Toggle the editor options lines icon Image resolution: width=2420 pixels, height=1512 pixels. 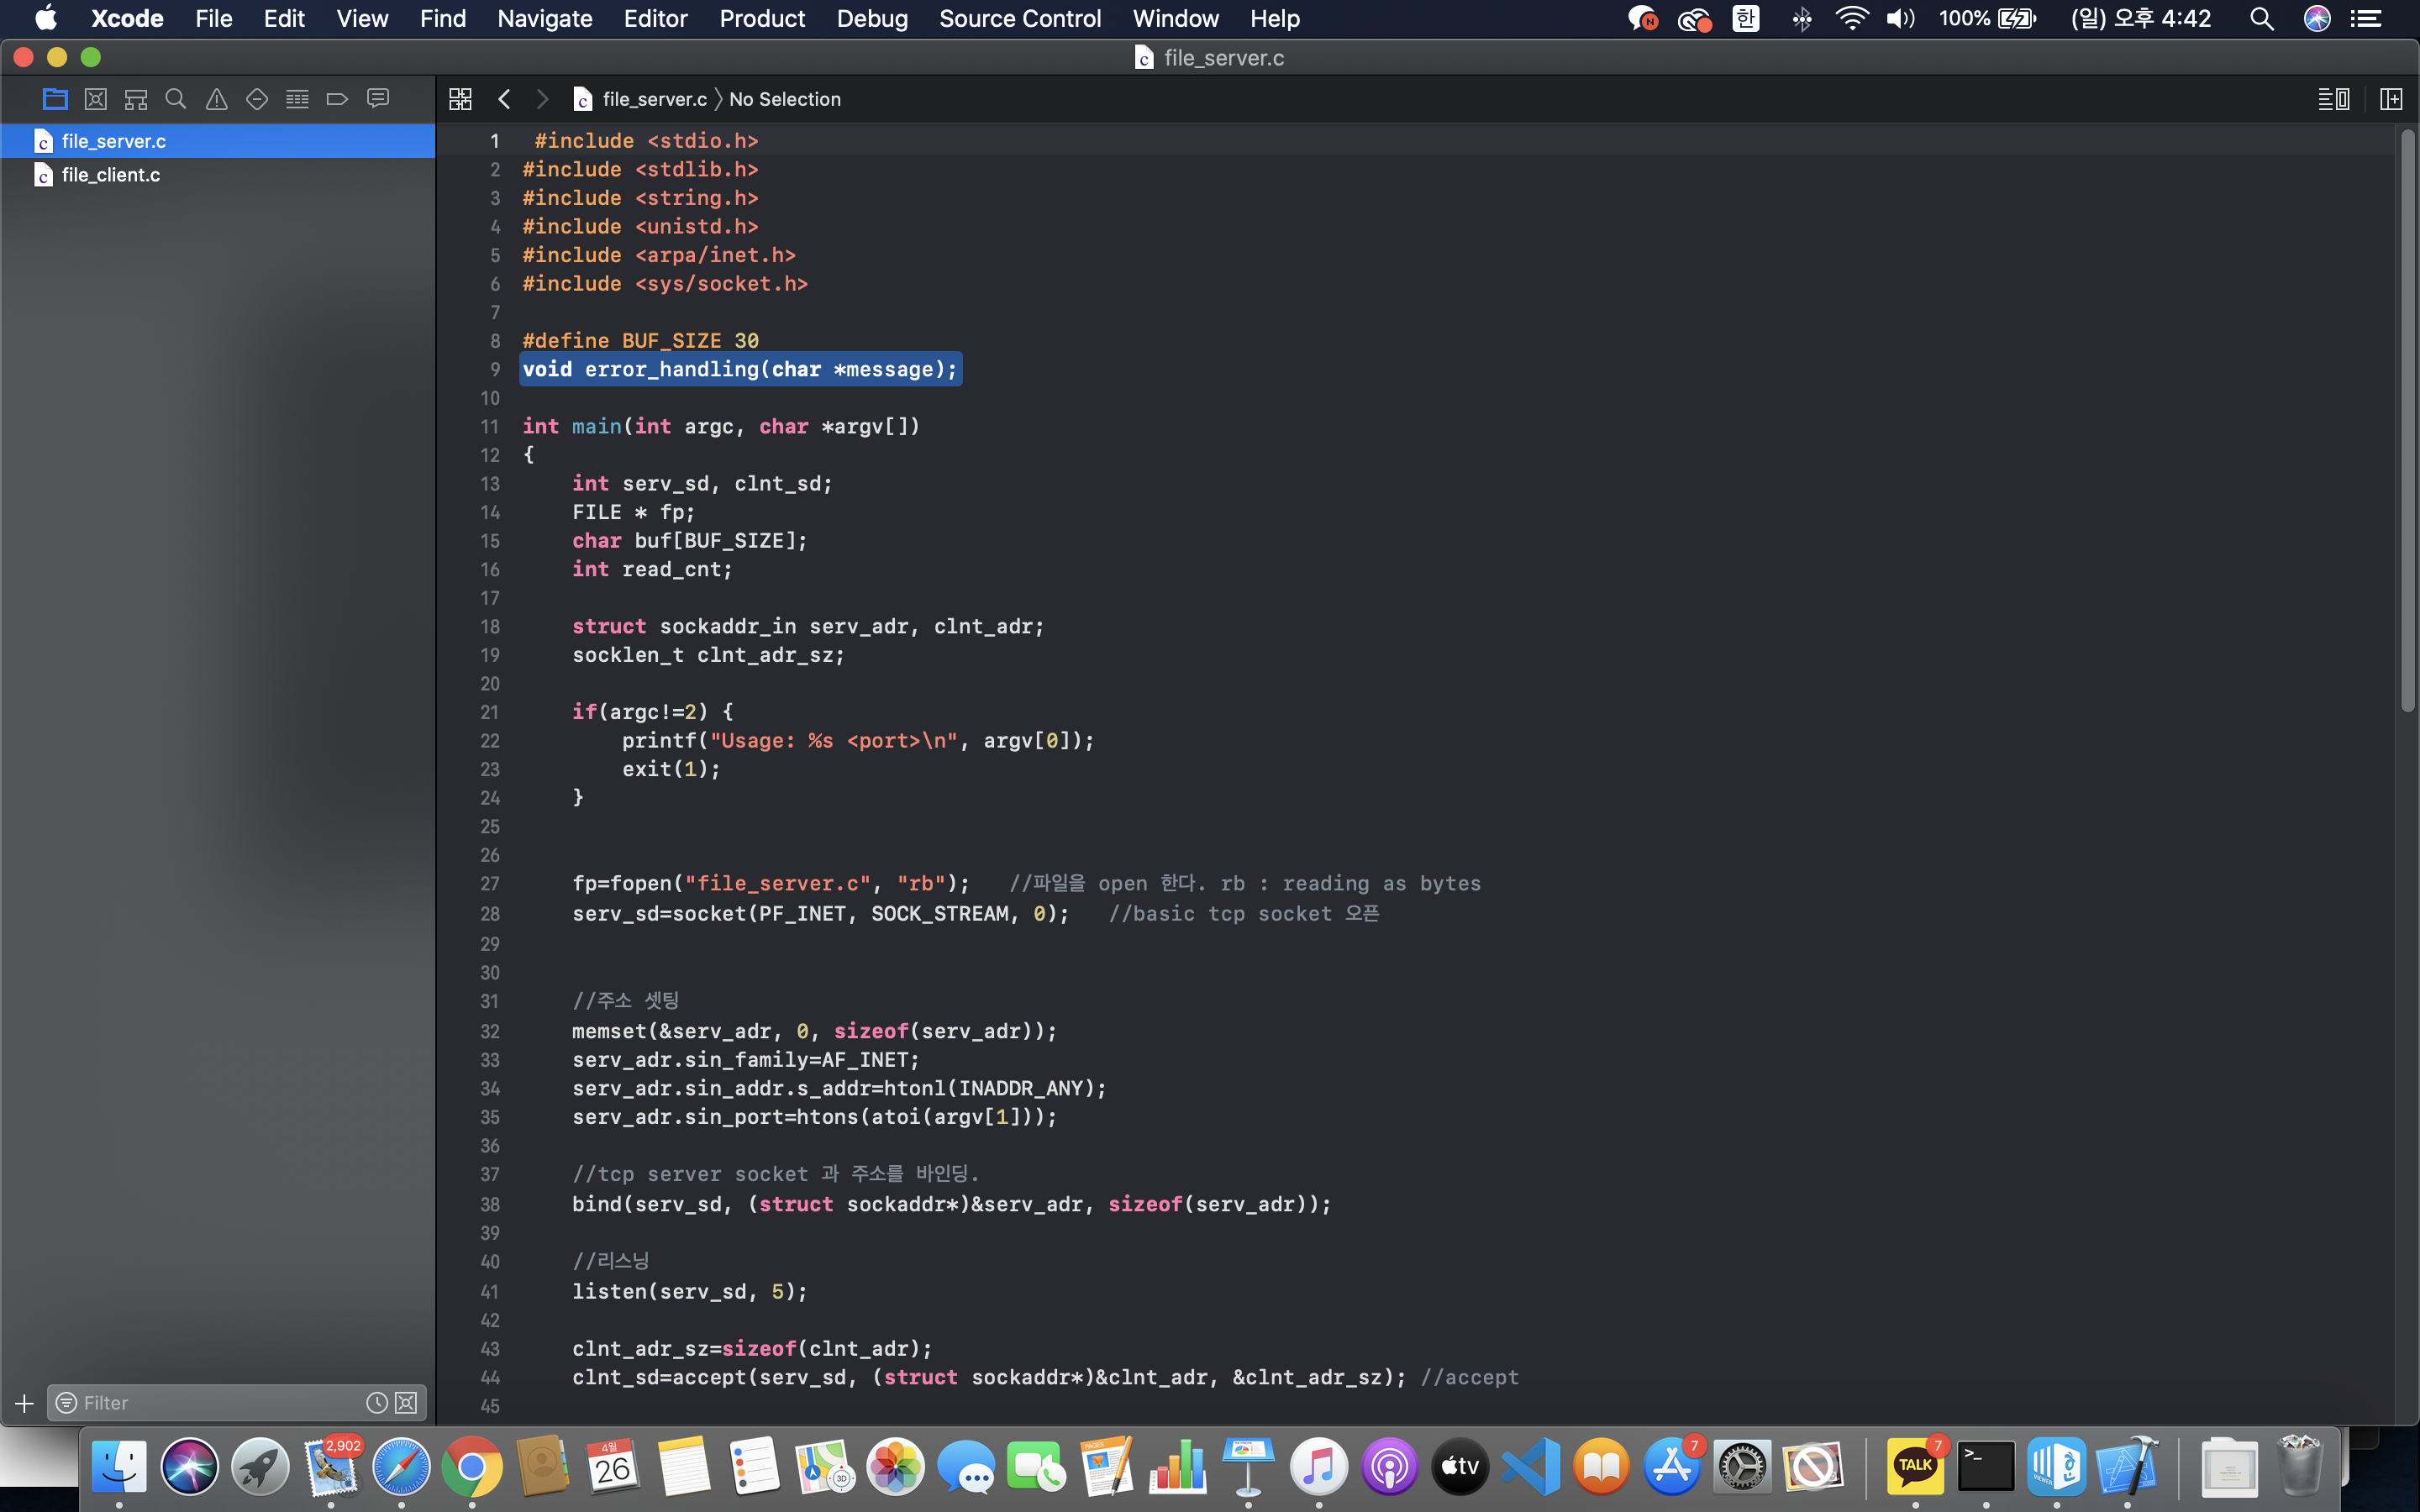coord(2333,99)
